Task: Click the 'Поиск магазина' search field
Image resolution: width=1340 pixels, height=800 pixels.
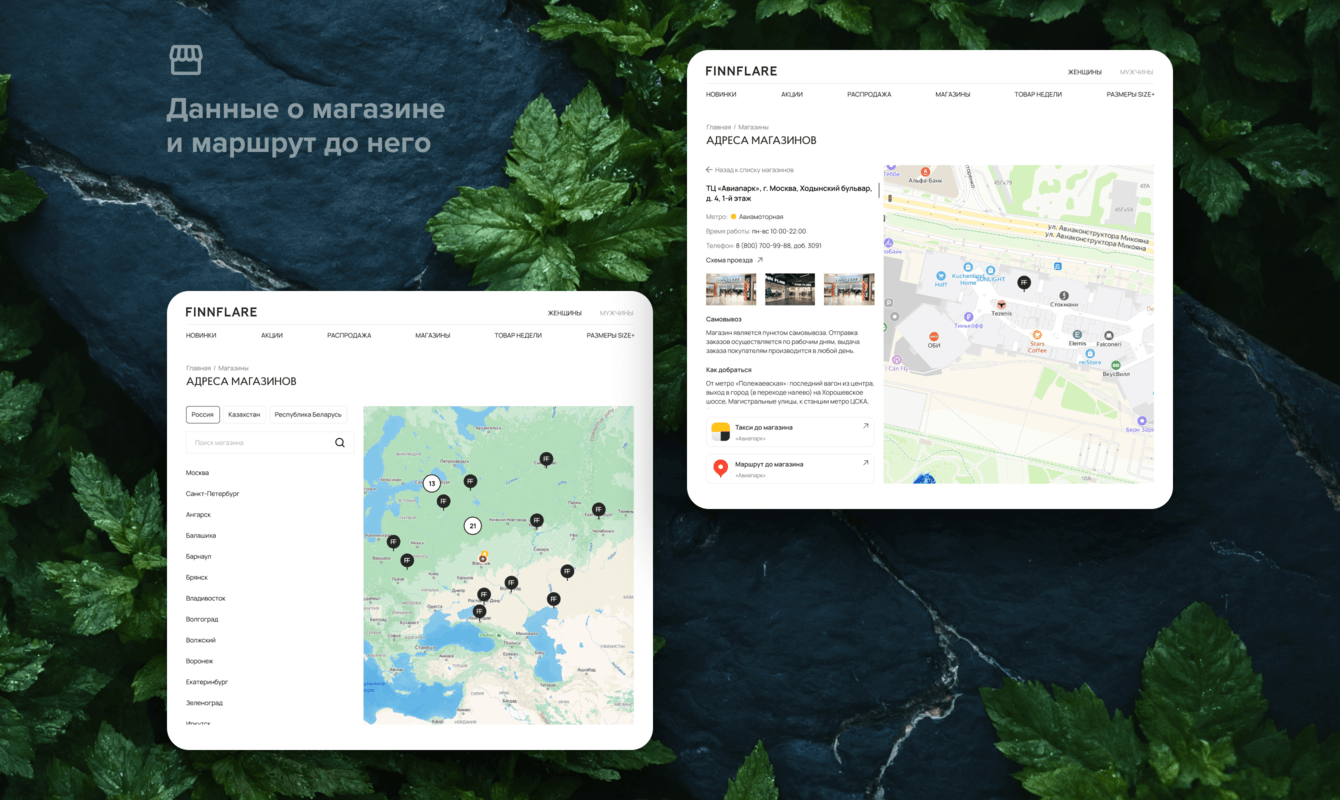Action: pyautogui.click(x=270, y=443)
